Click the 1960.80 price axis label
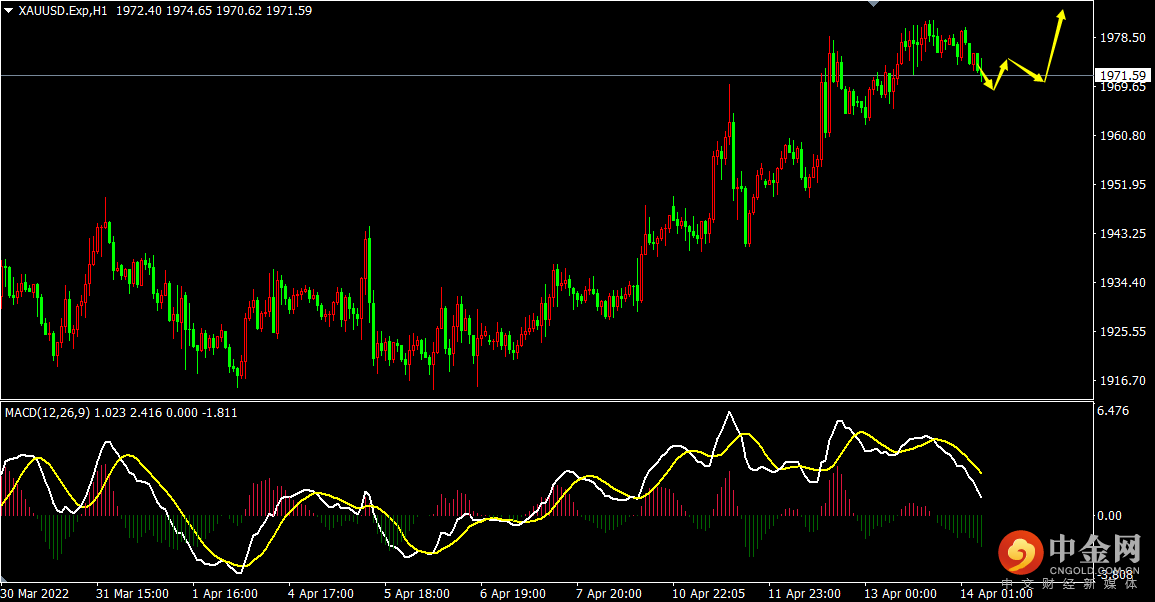This screenshot has width=1155, height=602. tap(1123, 136)
